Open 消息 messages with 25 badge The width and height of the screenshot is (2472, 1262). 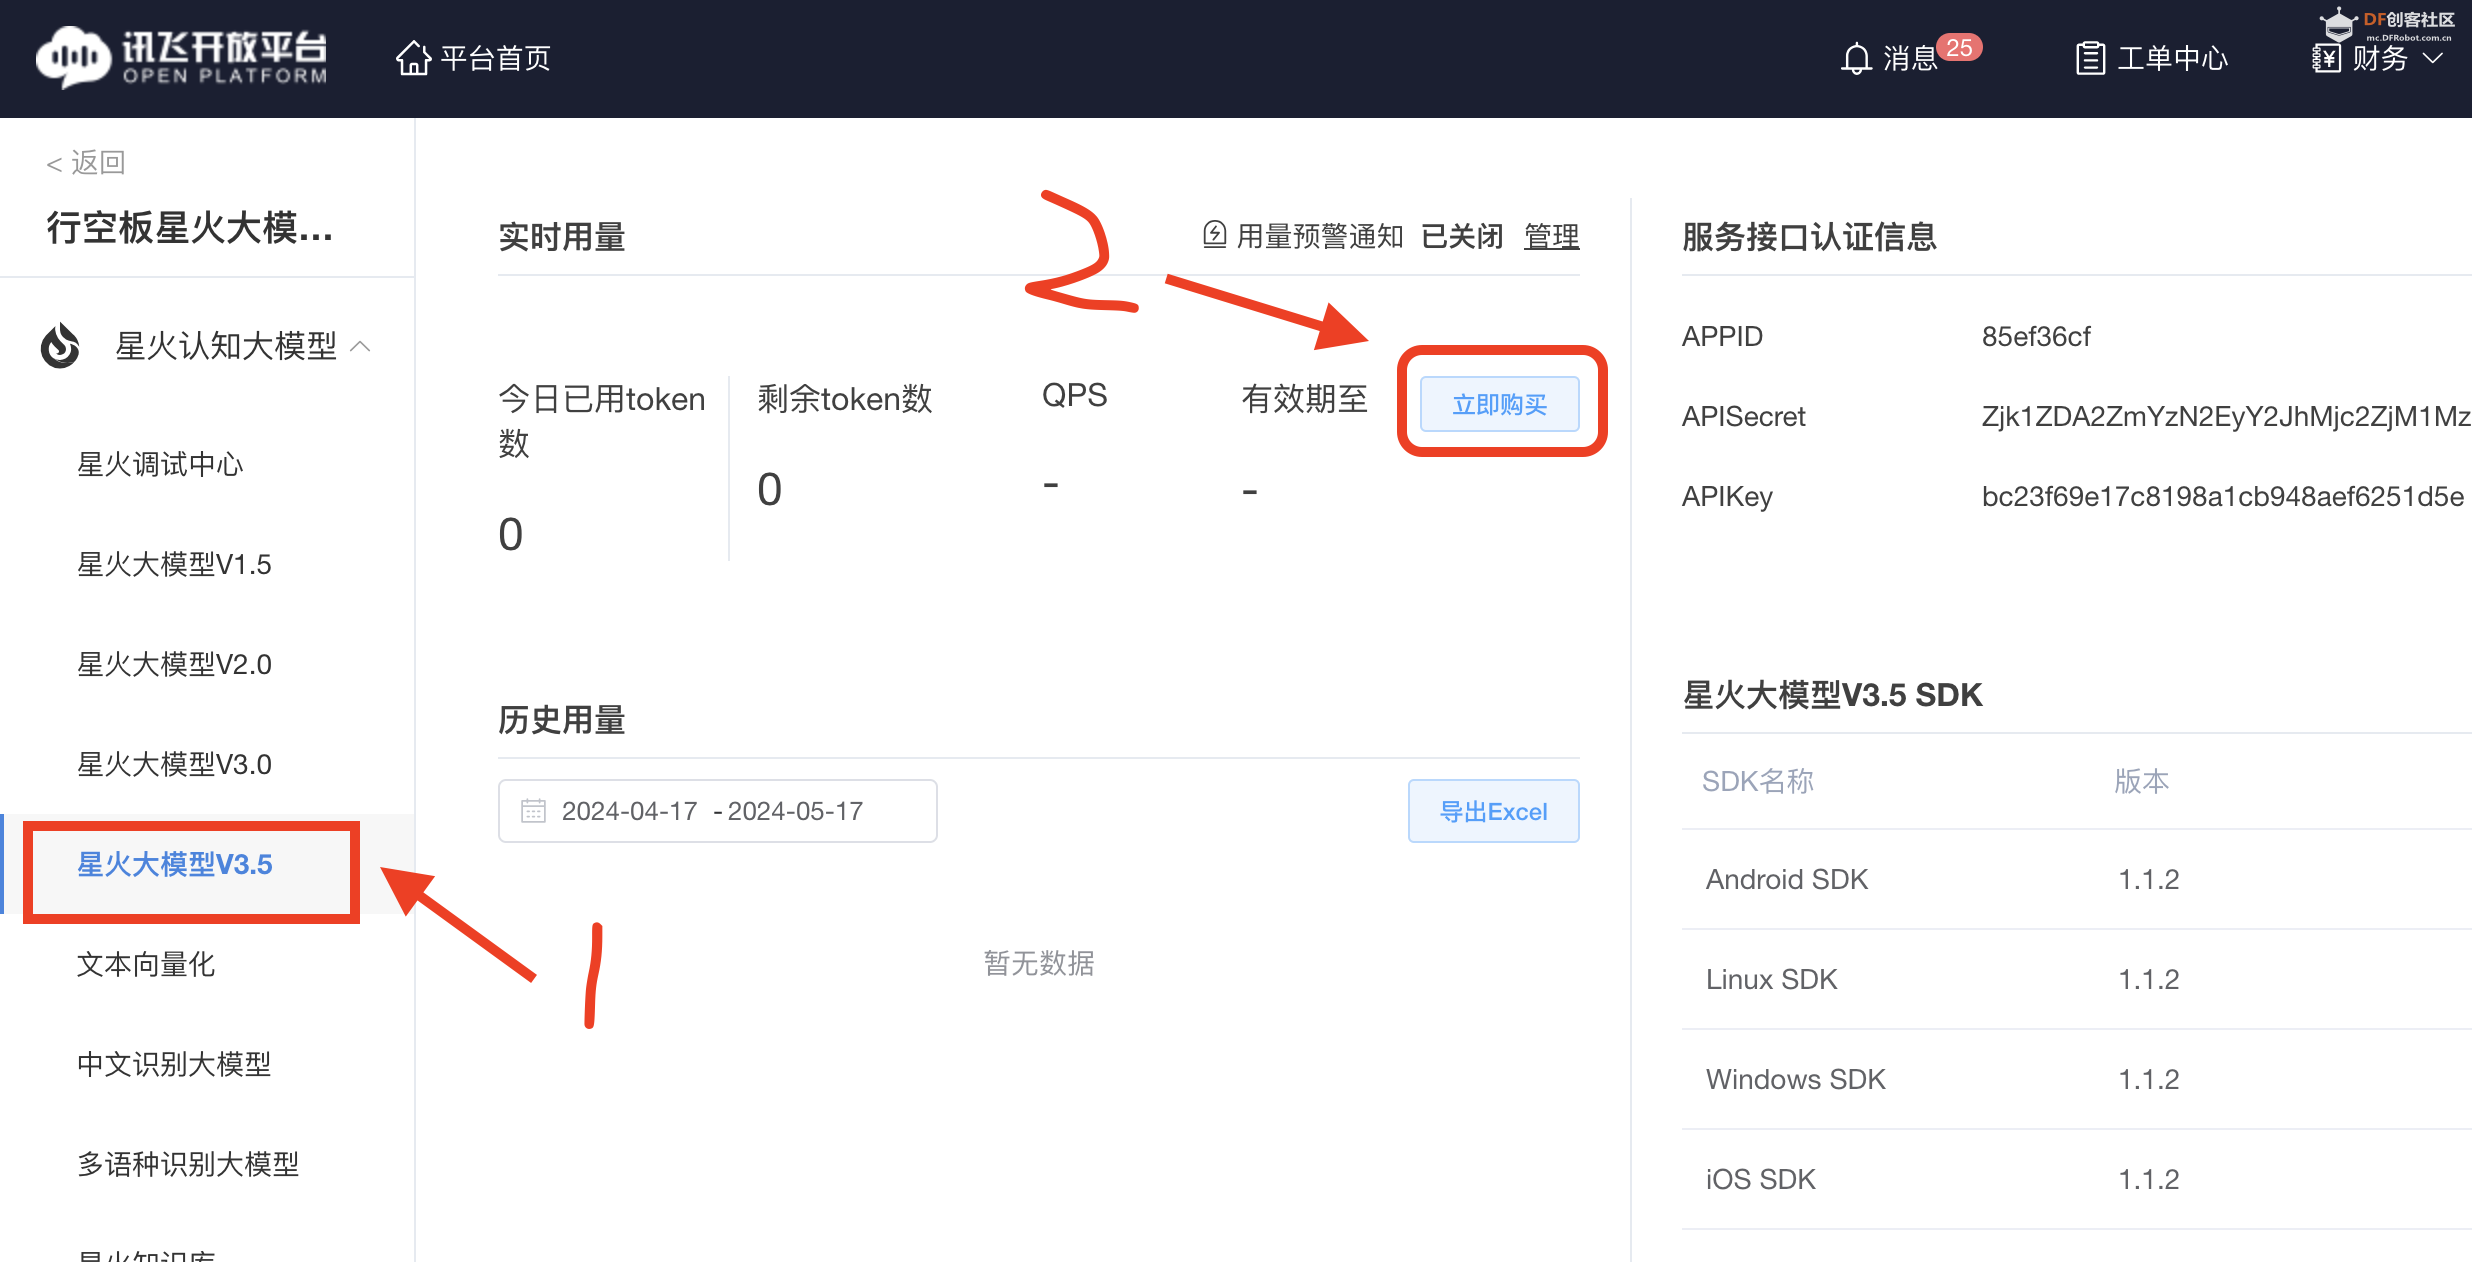pyautogui.click(x=1911, y=57)
